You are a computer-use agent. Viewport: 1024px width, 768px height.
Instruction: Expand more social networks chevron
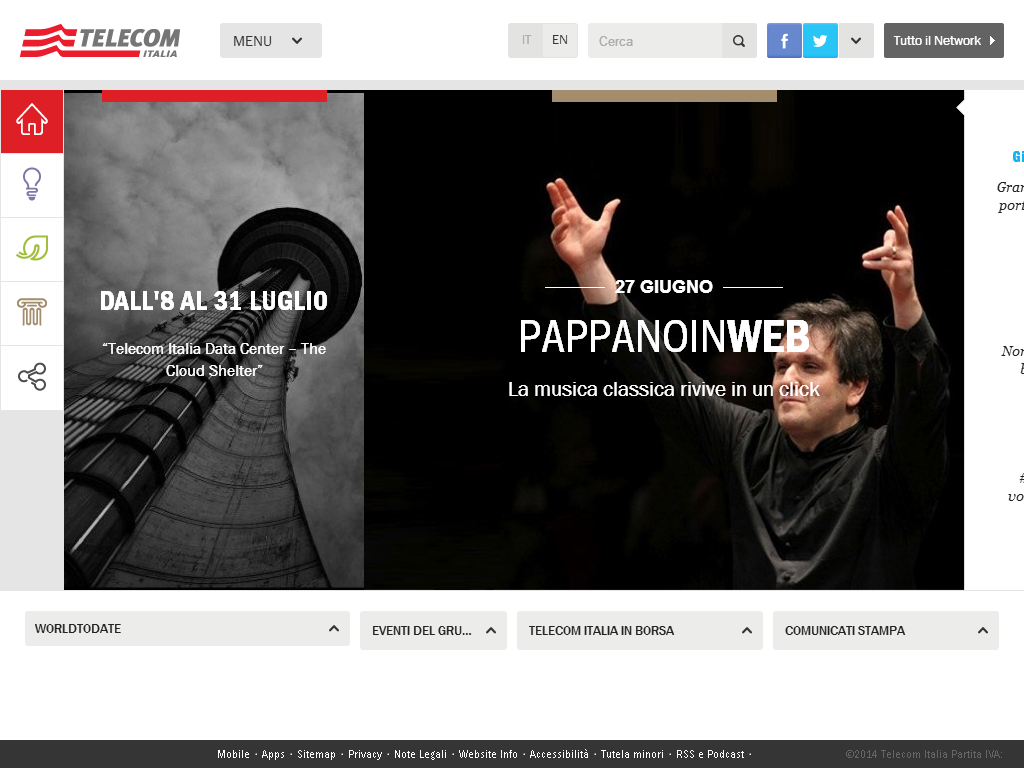click(x=856, y=40)
